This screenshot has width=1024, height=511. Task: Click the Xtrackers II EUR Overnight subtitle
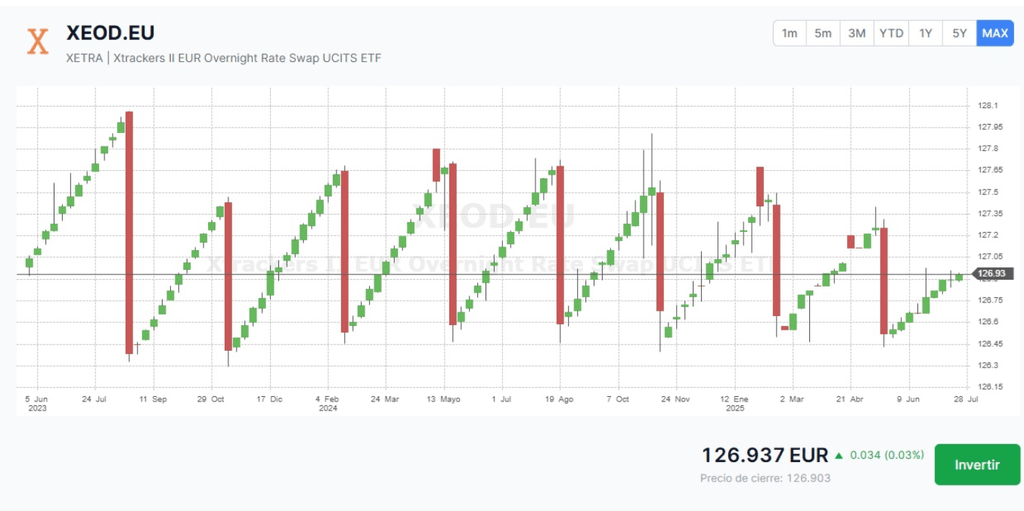pos(223,58)
